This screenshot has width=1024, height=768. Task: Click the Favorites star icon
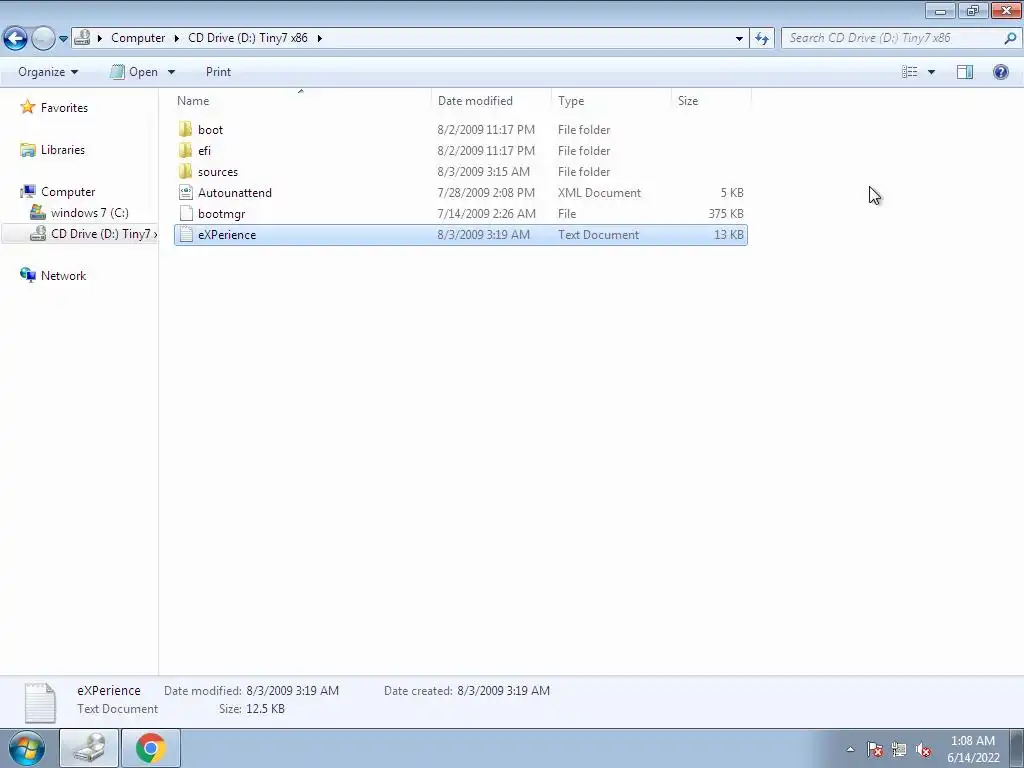[x=27, y=107]
